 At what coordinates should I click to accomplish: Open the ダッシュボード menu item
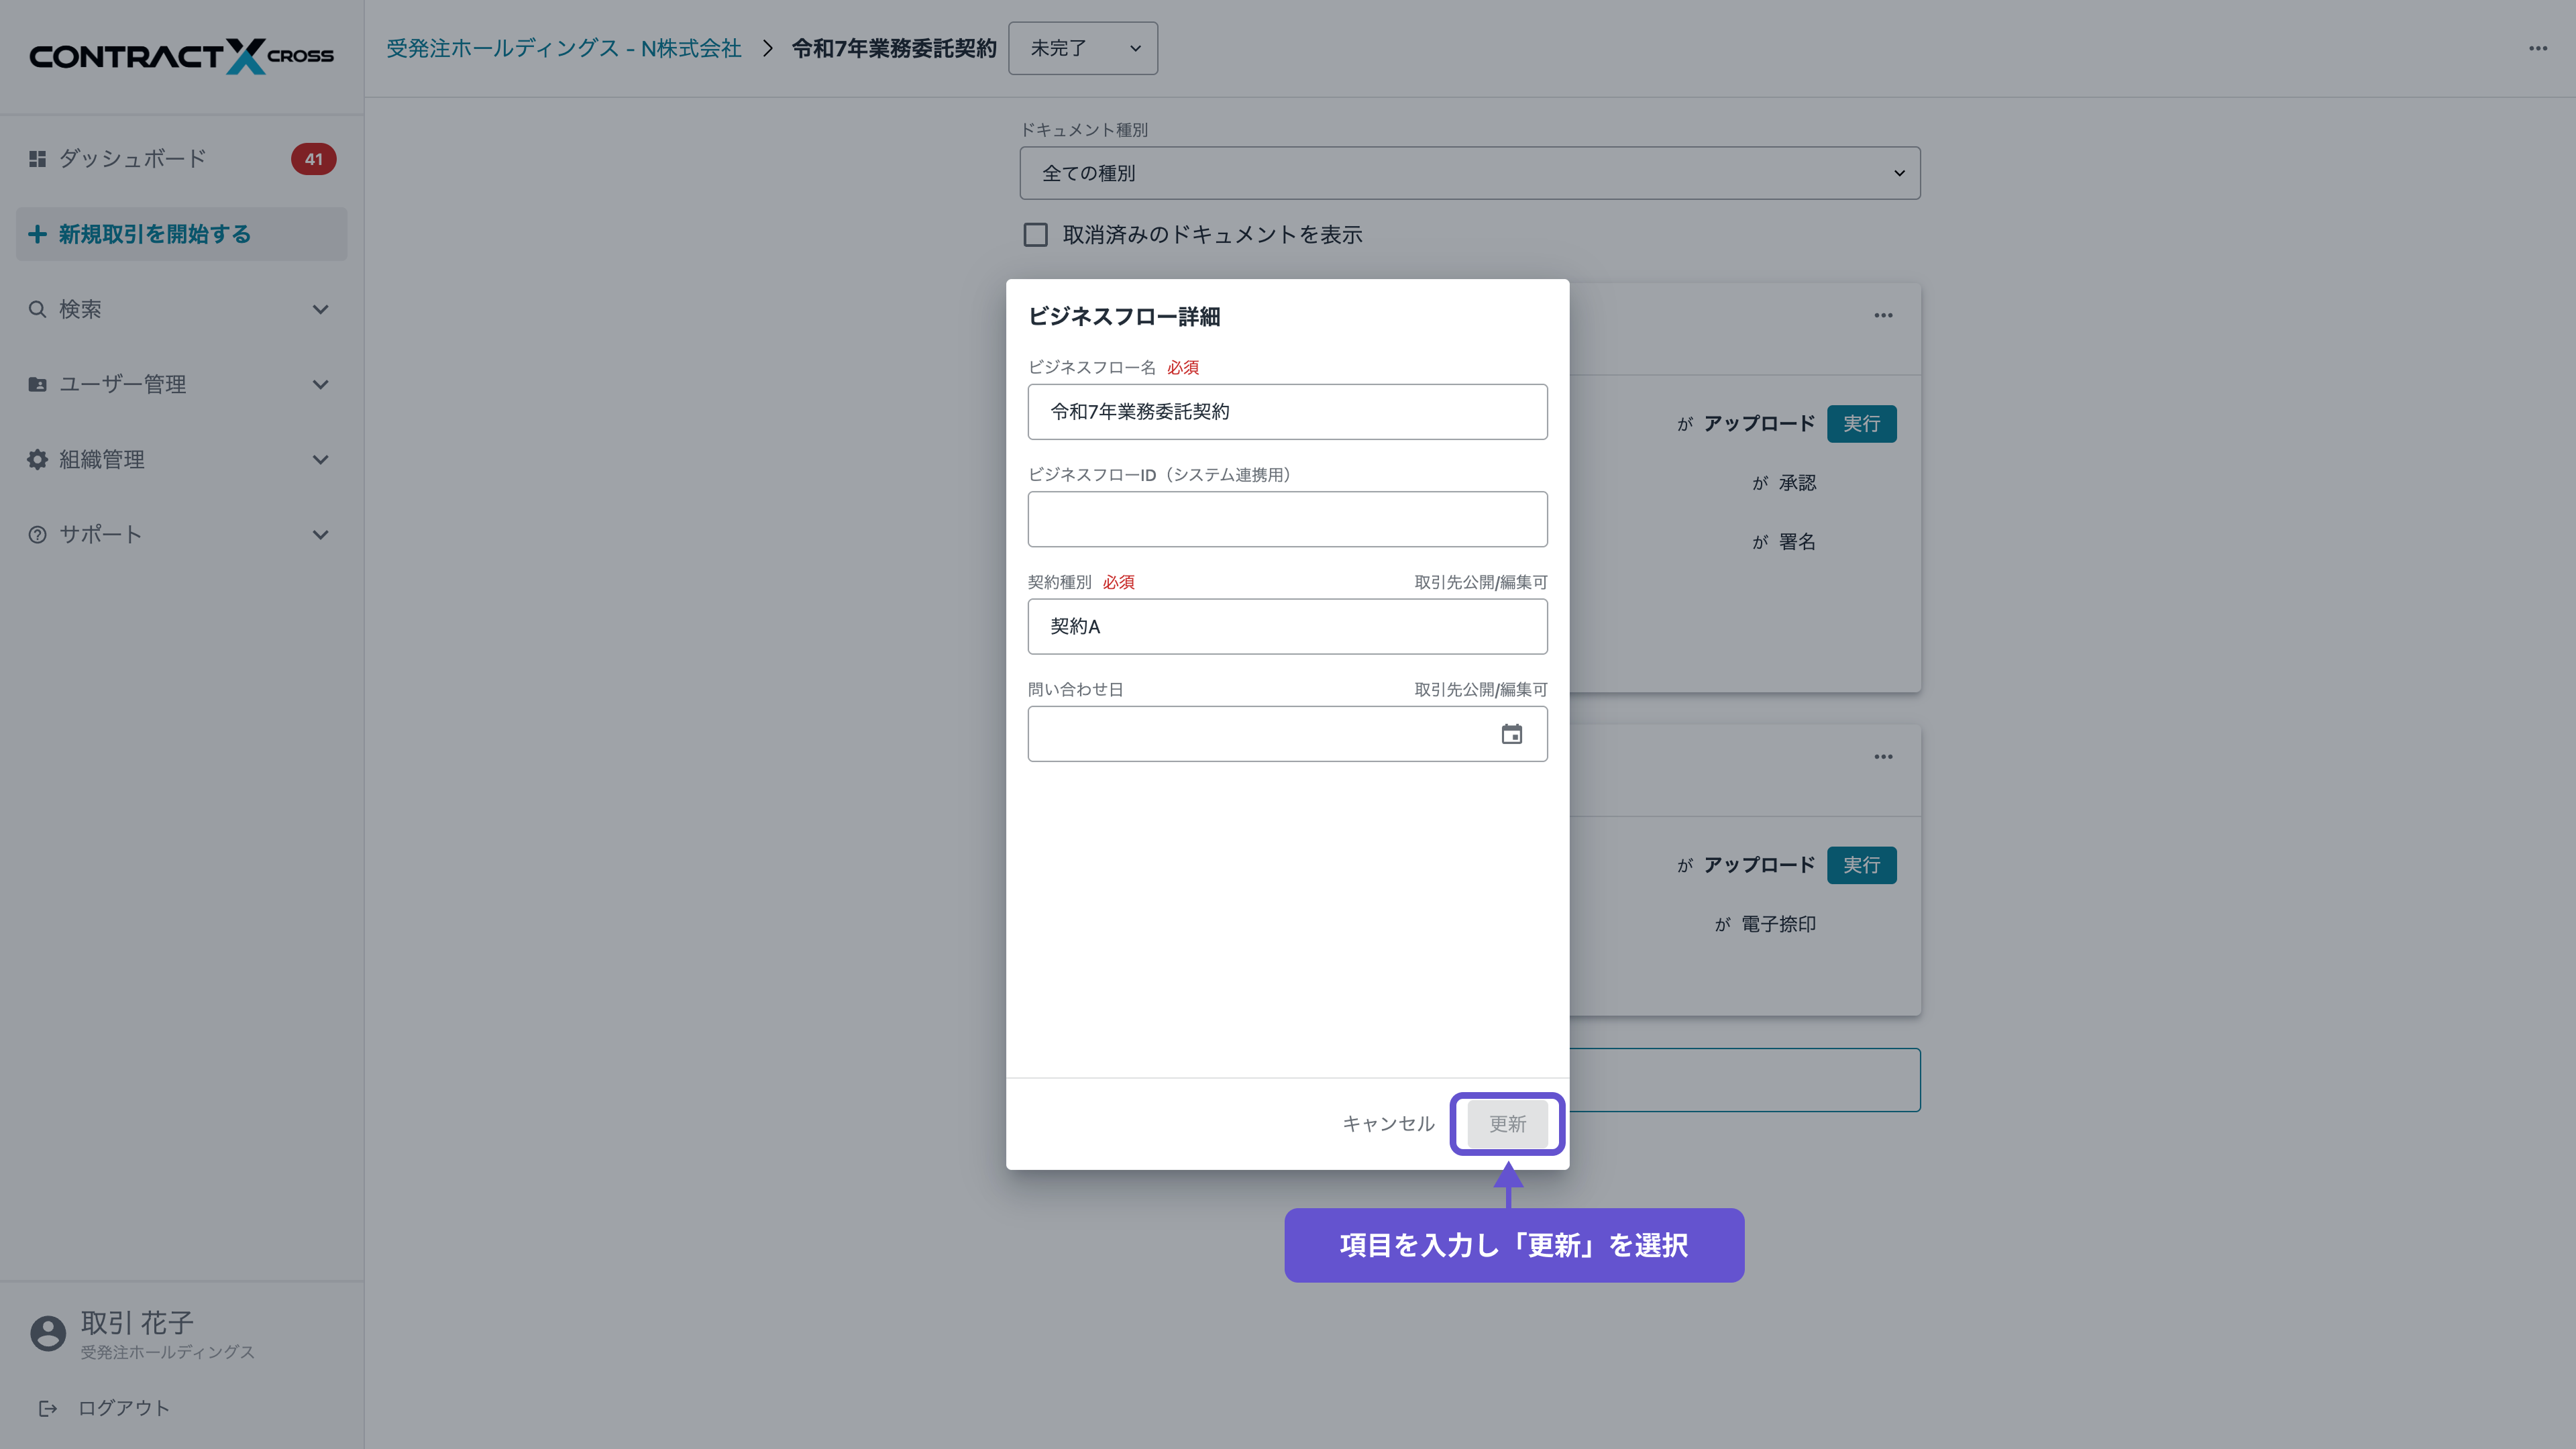click(x=132, y=159)
